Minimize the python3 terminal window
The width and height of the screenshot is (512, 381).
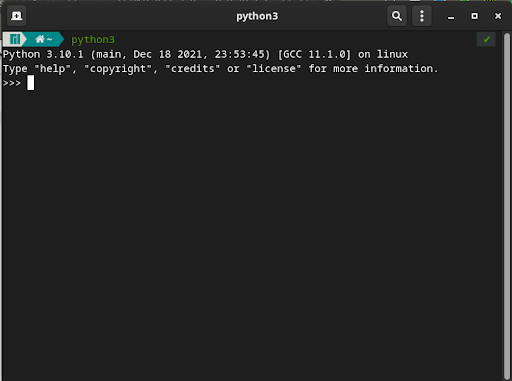[451, 16]
